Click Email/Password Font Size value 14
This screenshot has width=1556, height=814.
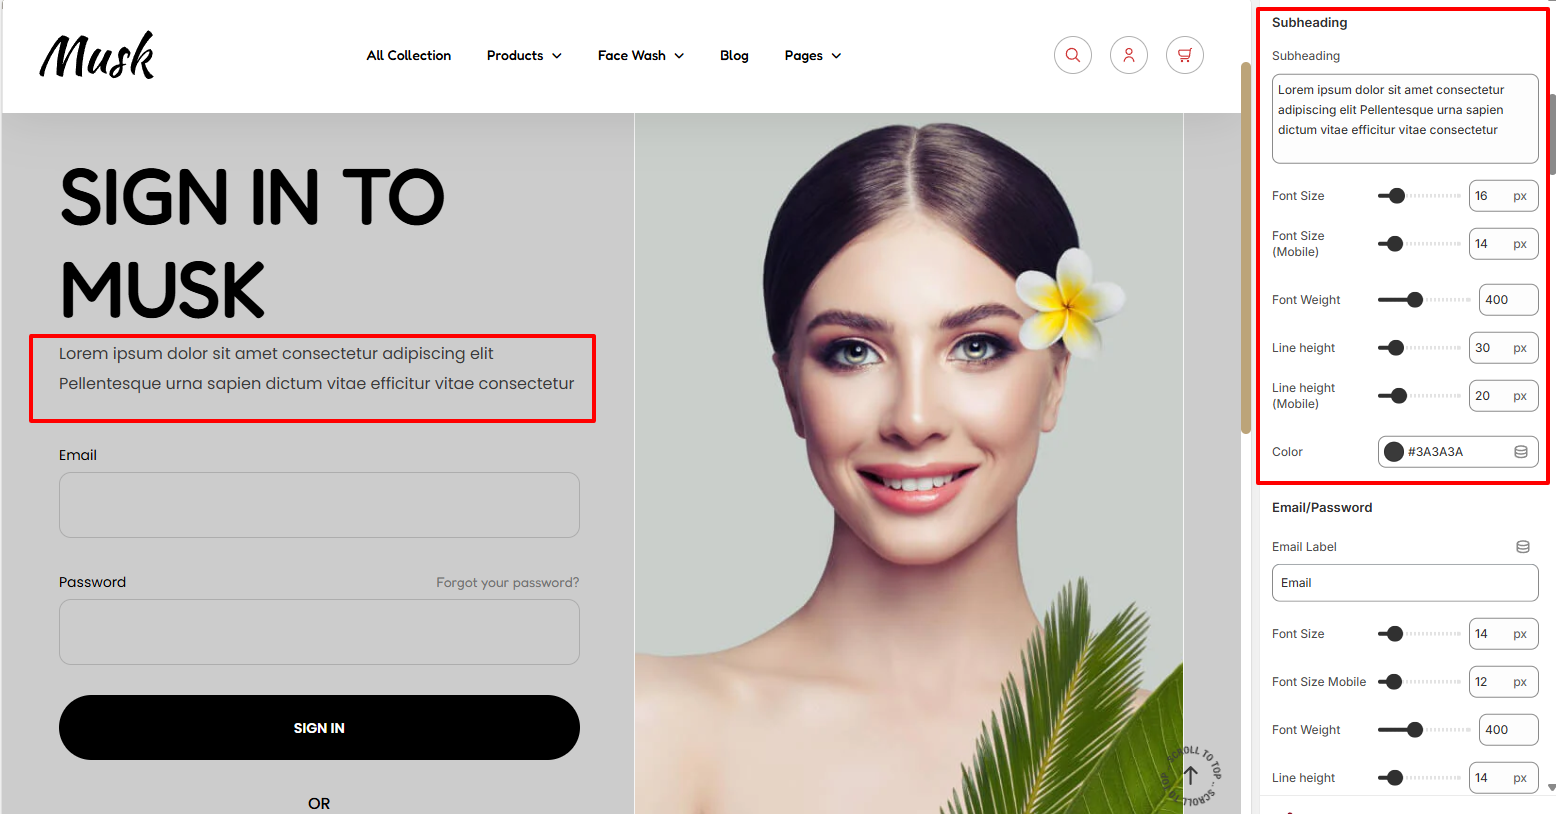(x=1504, y=634)
